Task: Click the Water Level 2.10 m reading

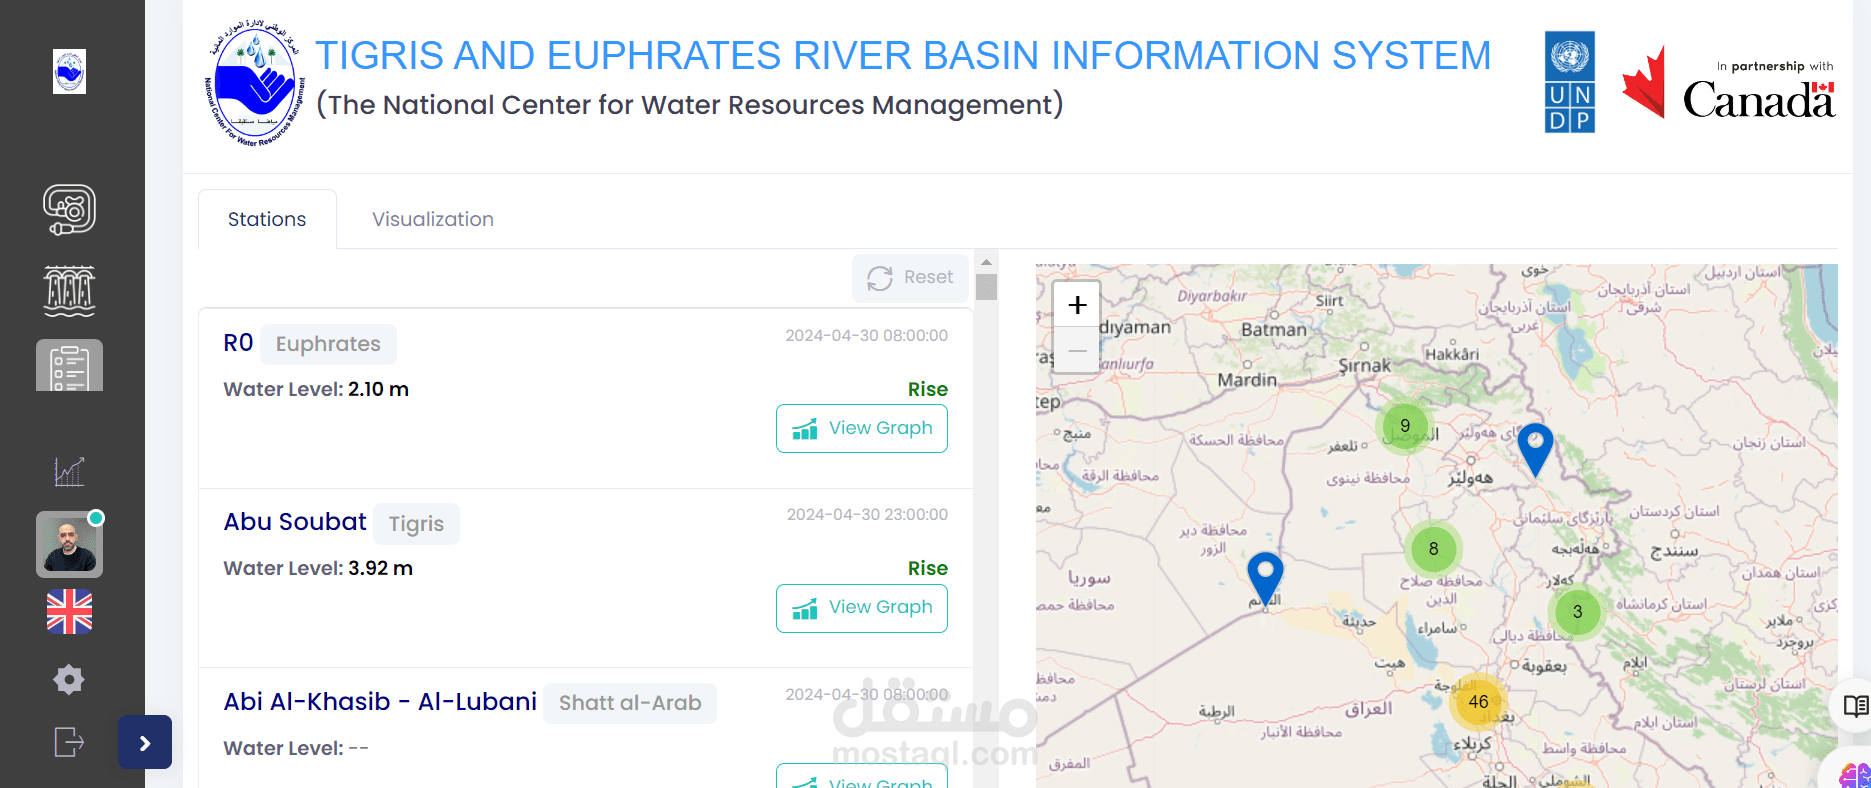Action: tap(316, 389)
